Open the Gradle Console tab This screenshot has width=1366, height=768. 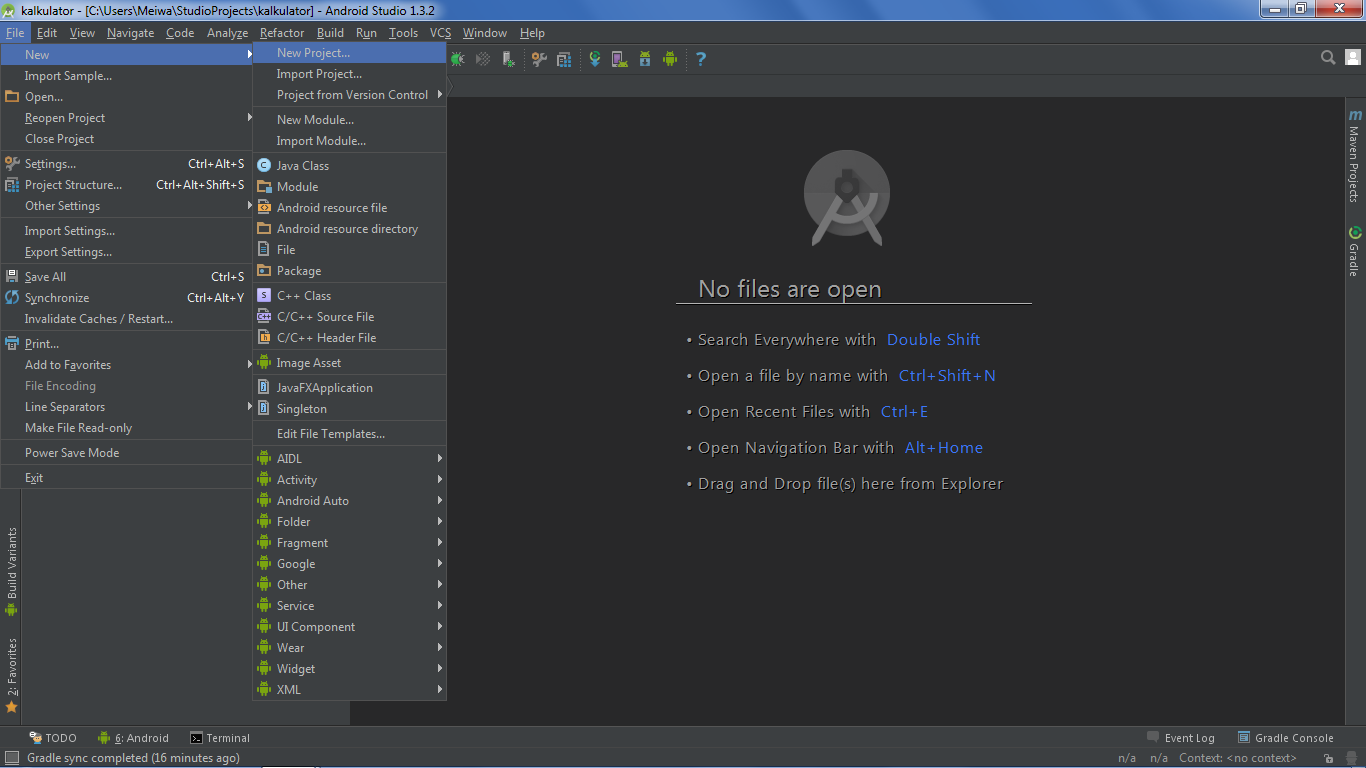1286,738
